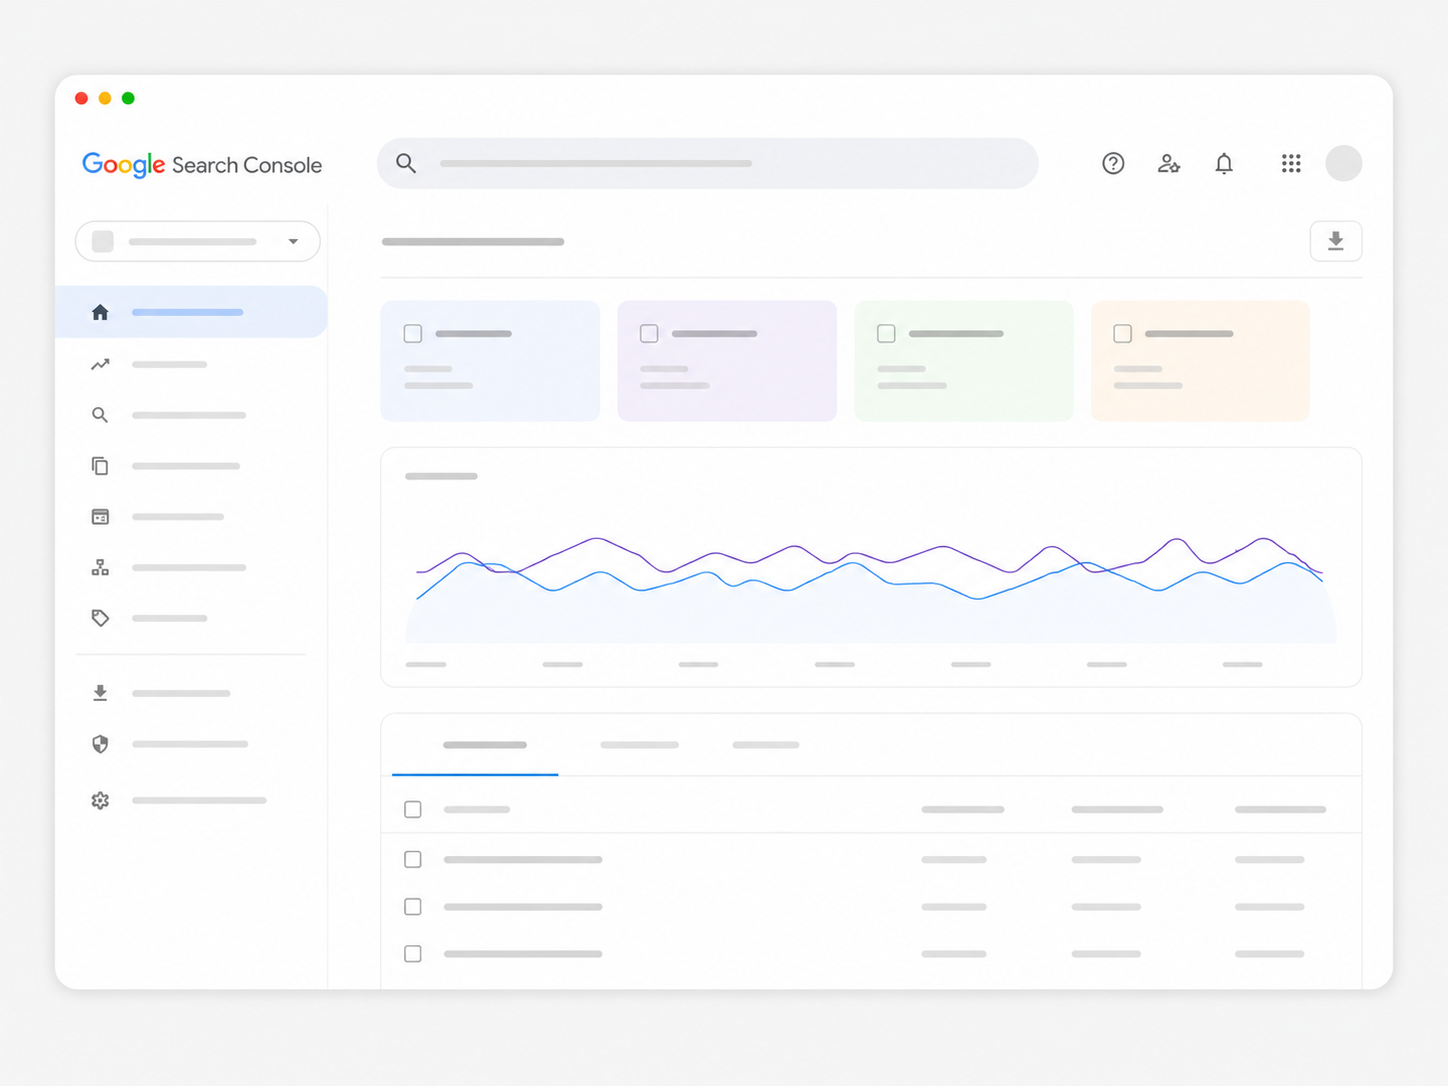The height and width of the screenshot is (1086, 1448).
Task: Toggle the checkbox on the blue metric card
Action: pyautogui.click(x=413, y=333)
